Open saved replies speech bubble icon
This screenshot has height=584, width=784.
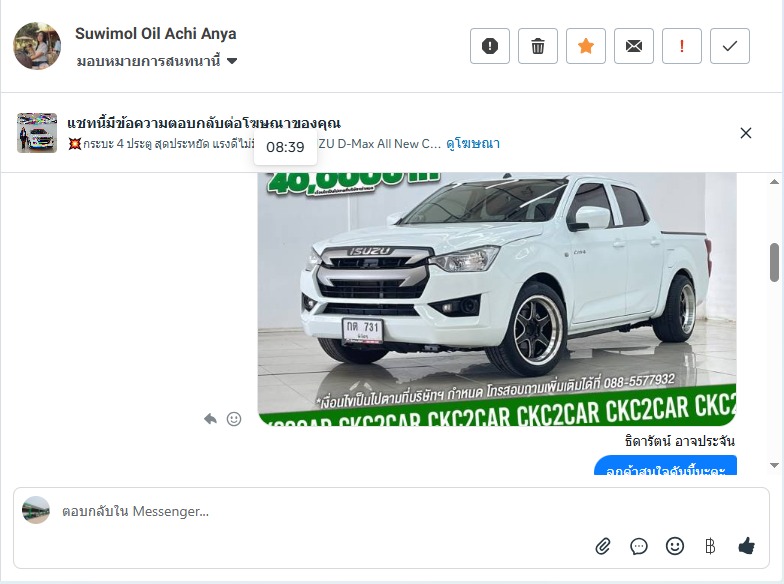[638, 546]
